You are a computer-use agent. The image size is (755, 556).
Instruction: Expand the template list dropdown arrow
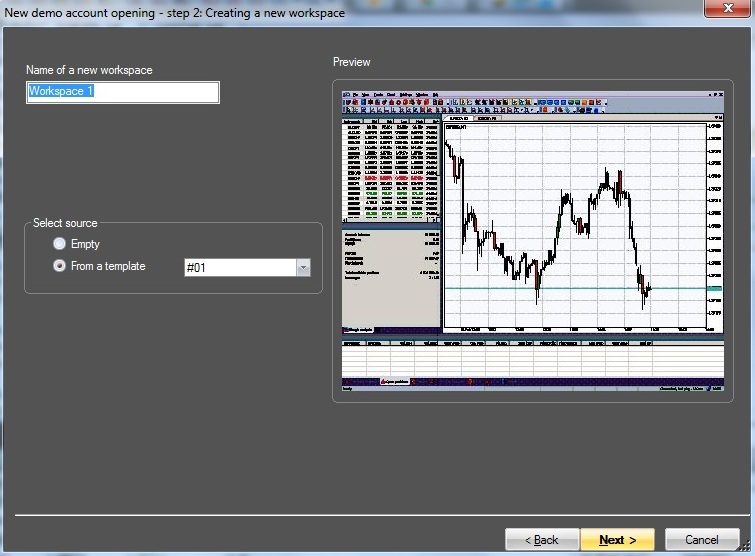(303, 268)
